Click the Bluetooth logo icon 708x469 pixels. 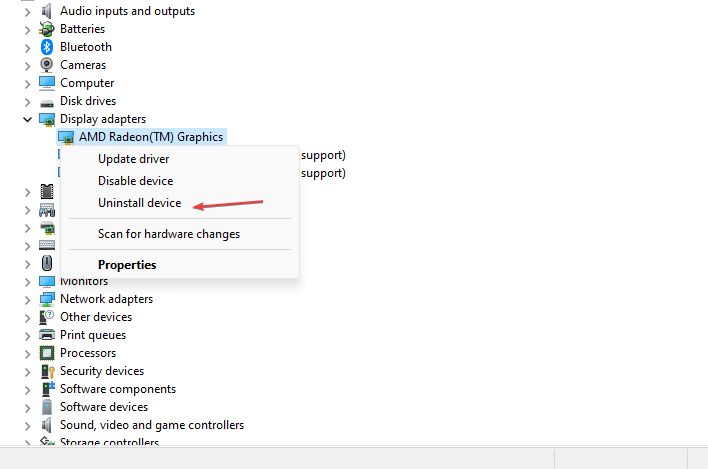coord(47,47)
